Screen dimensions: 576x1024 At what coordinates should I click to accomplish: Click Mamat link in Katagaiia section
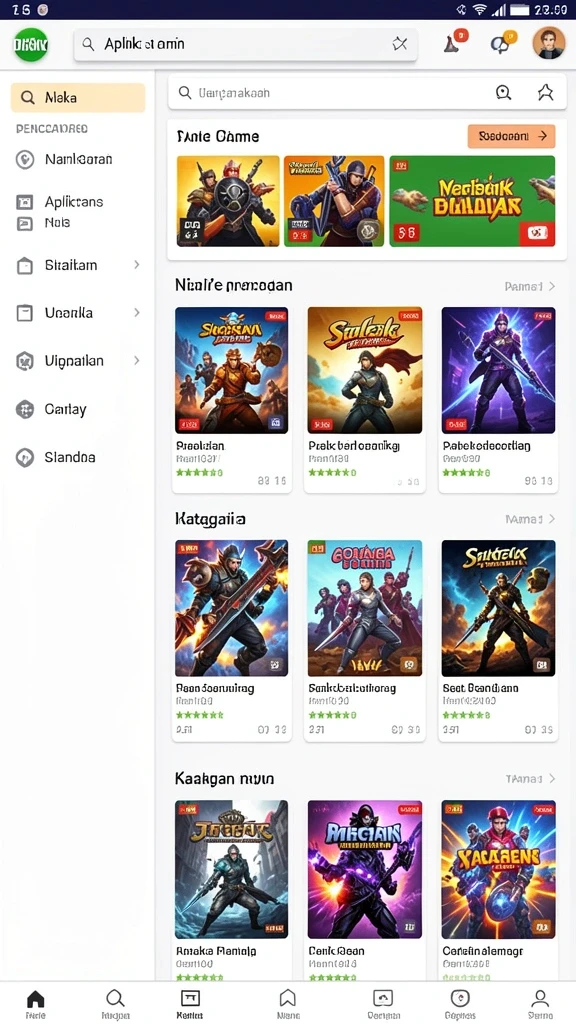[x=529, y=519]
